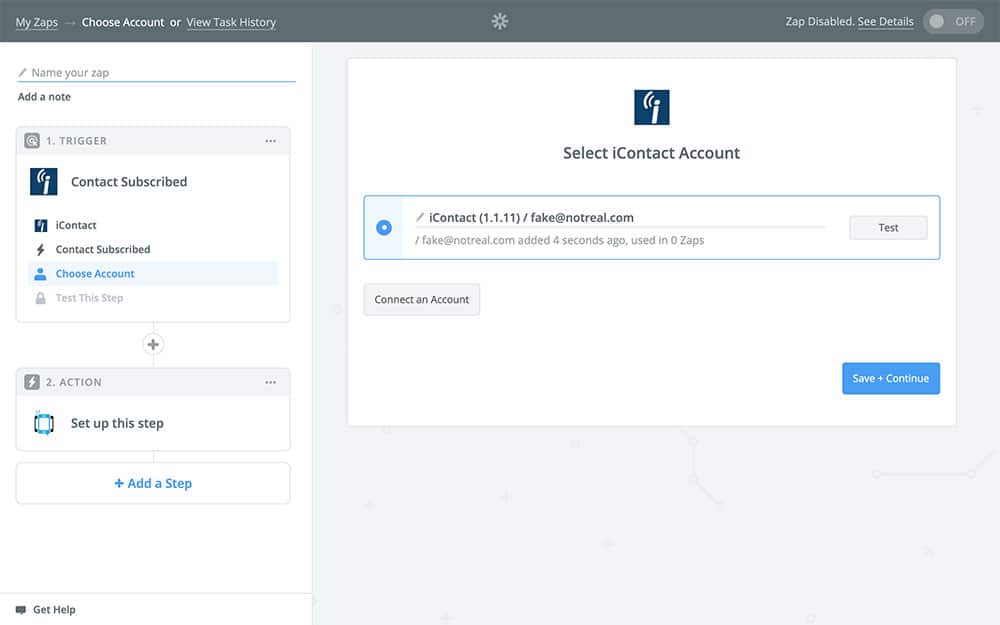
Task: Test the iContact account connection
Action: tap(888, 228)
